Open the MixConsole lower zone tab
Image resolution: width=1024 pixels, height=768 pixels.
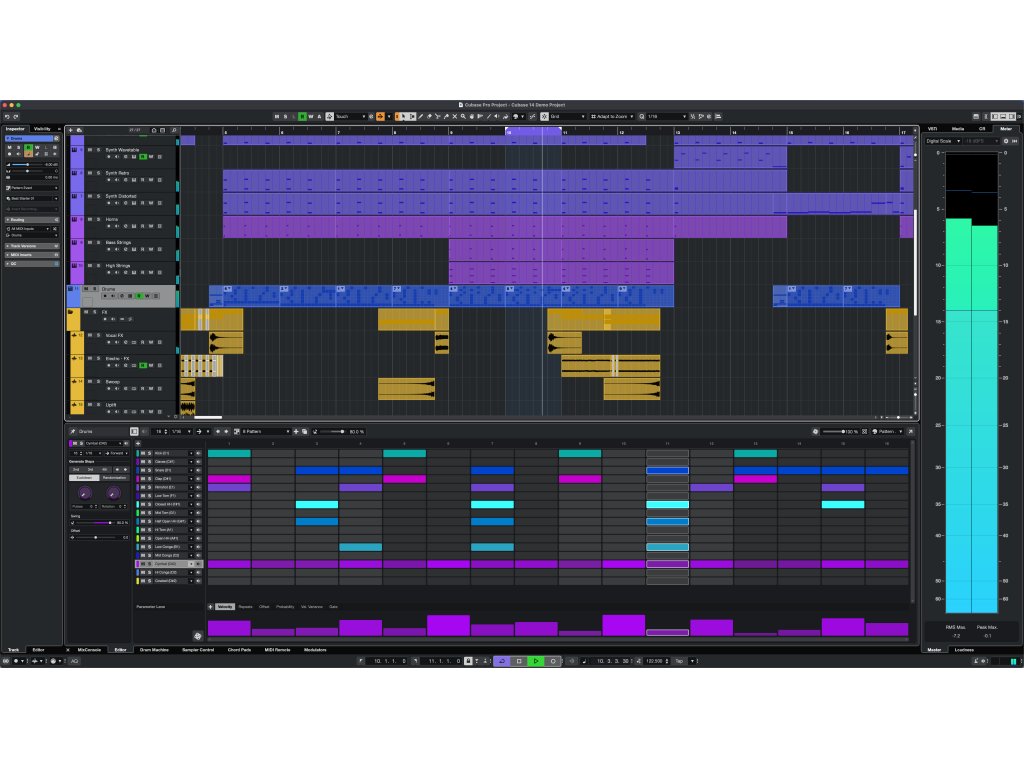pyautogui.click(x=89, y=650)
